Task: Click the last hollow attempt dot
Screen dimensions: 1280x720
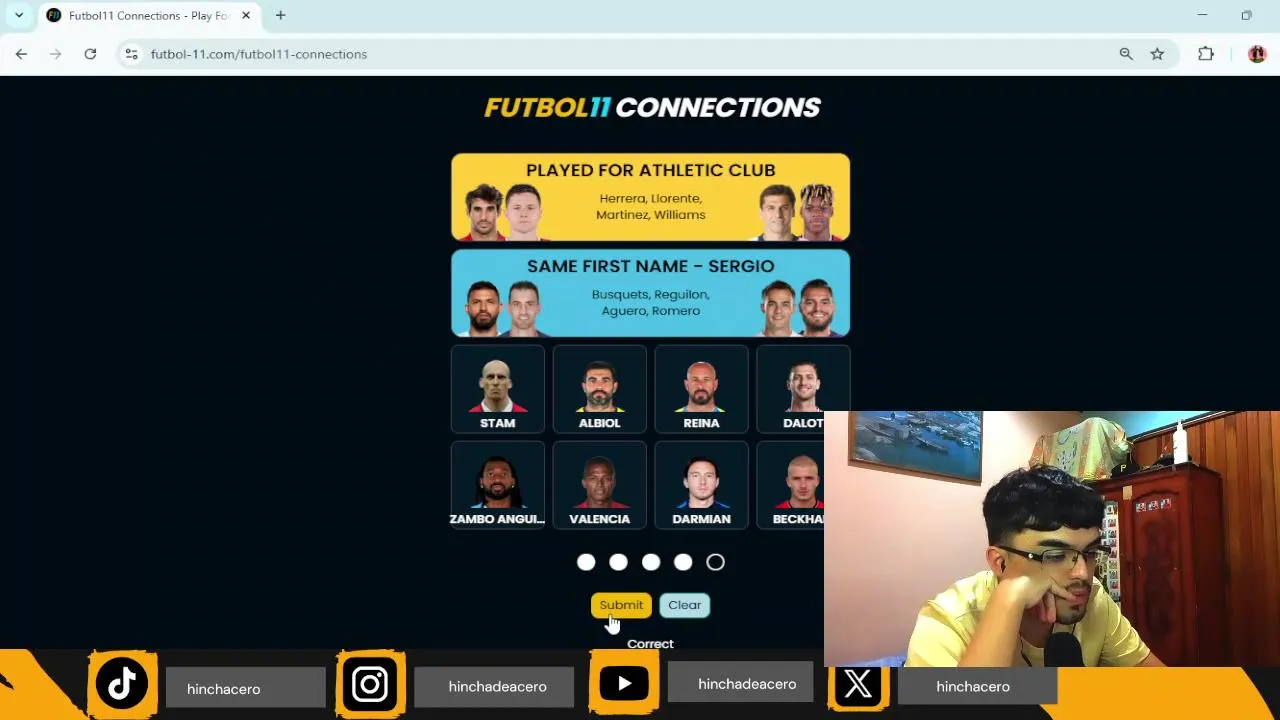Action: [715, 562]
